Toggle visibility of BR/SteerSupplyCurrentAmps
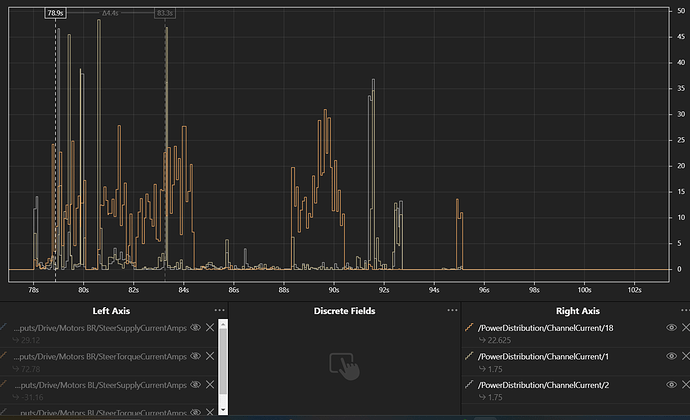The height and width of the screenshot is (420, 690). click(x=195, y=328)
